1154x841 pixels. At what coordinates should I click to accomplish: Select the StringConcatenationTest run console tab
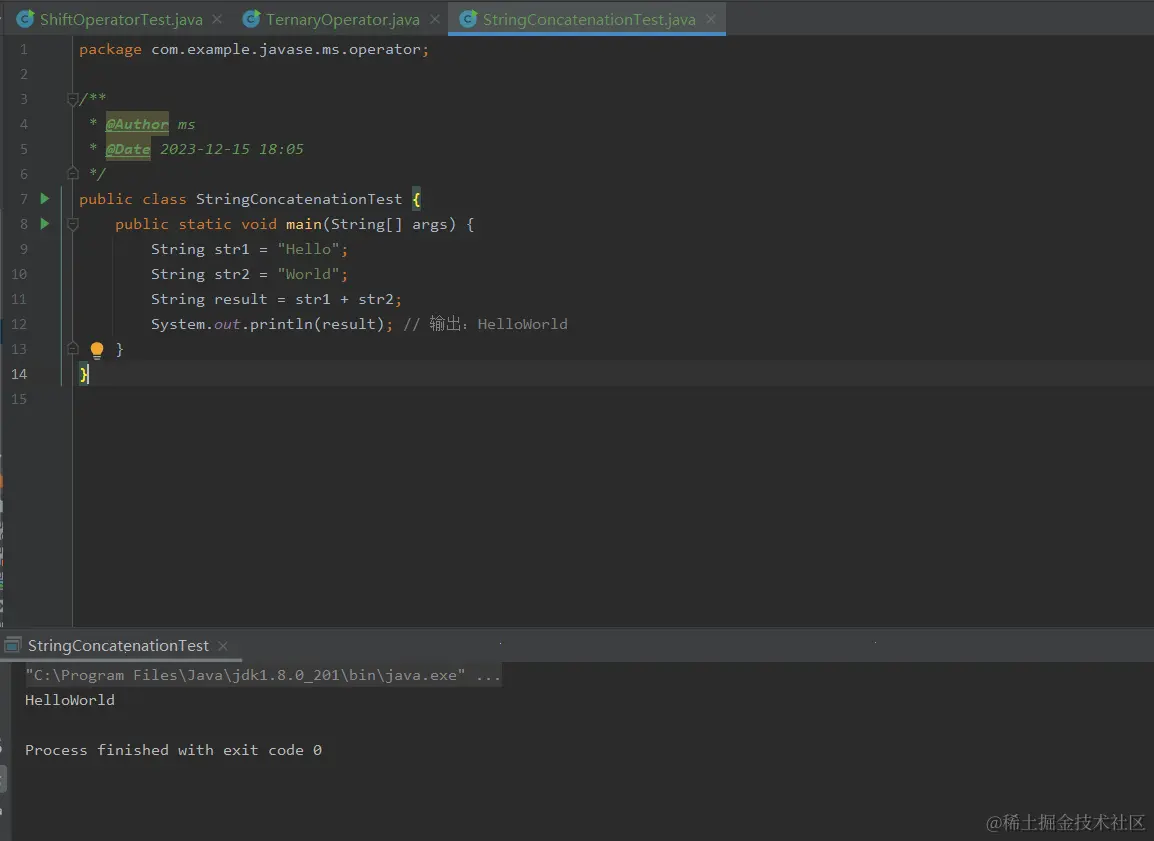[118, 646]
